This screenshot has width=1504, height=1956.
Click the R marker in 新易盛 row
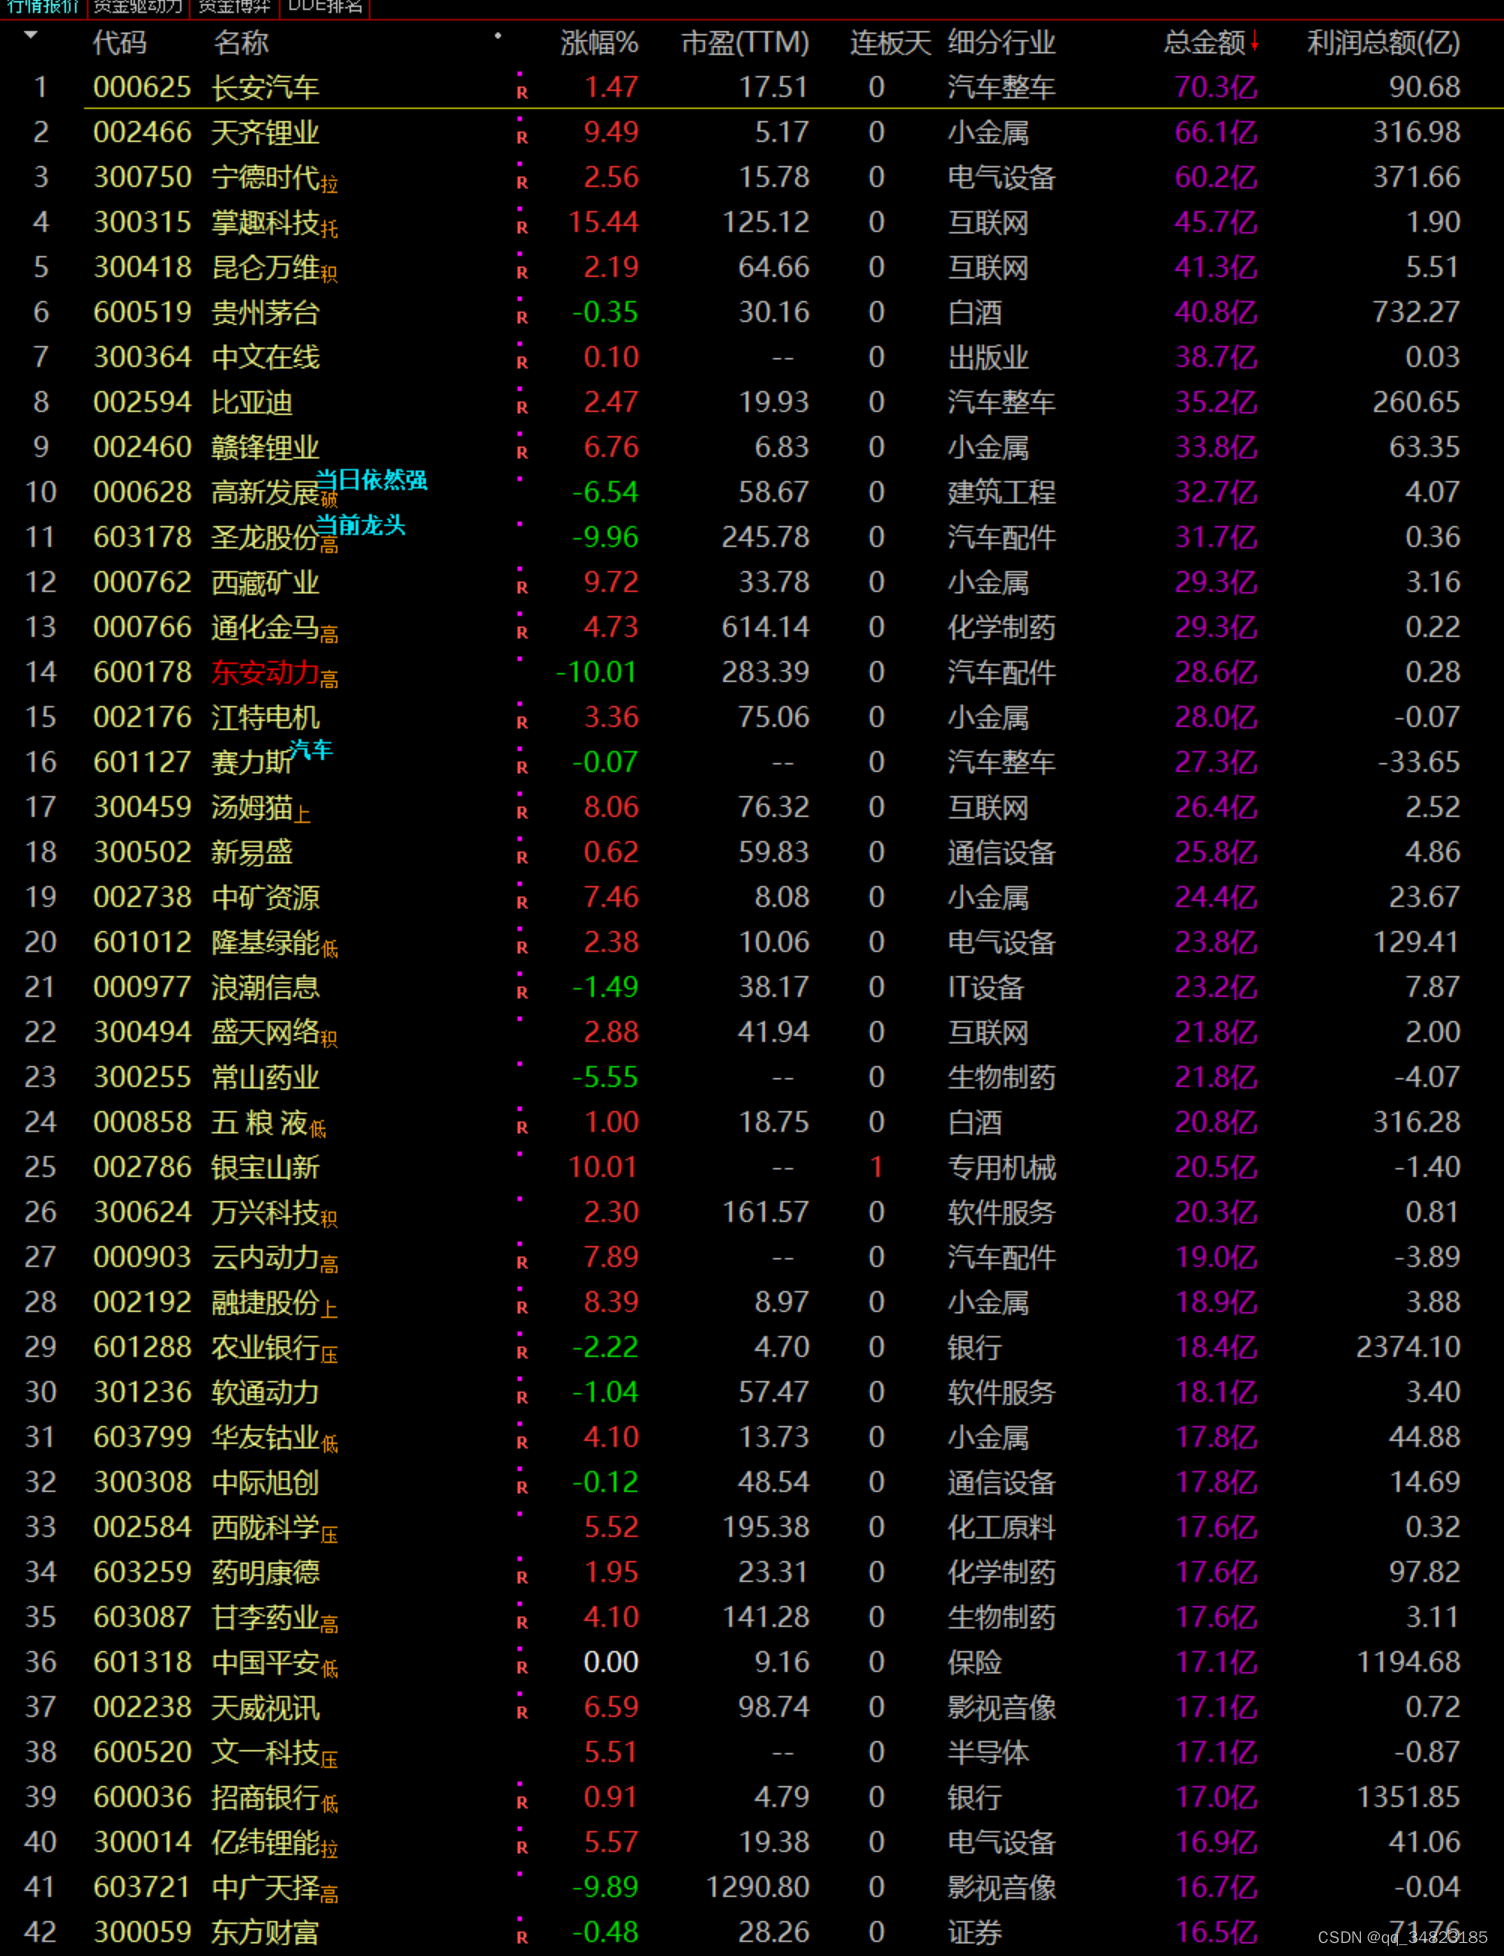pos(522,857)
